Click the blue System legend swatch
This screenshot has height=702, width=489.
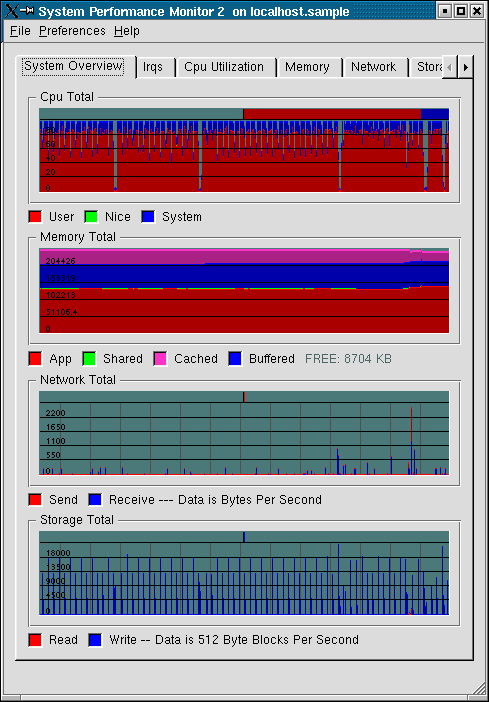click(148, 217)
